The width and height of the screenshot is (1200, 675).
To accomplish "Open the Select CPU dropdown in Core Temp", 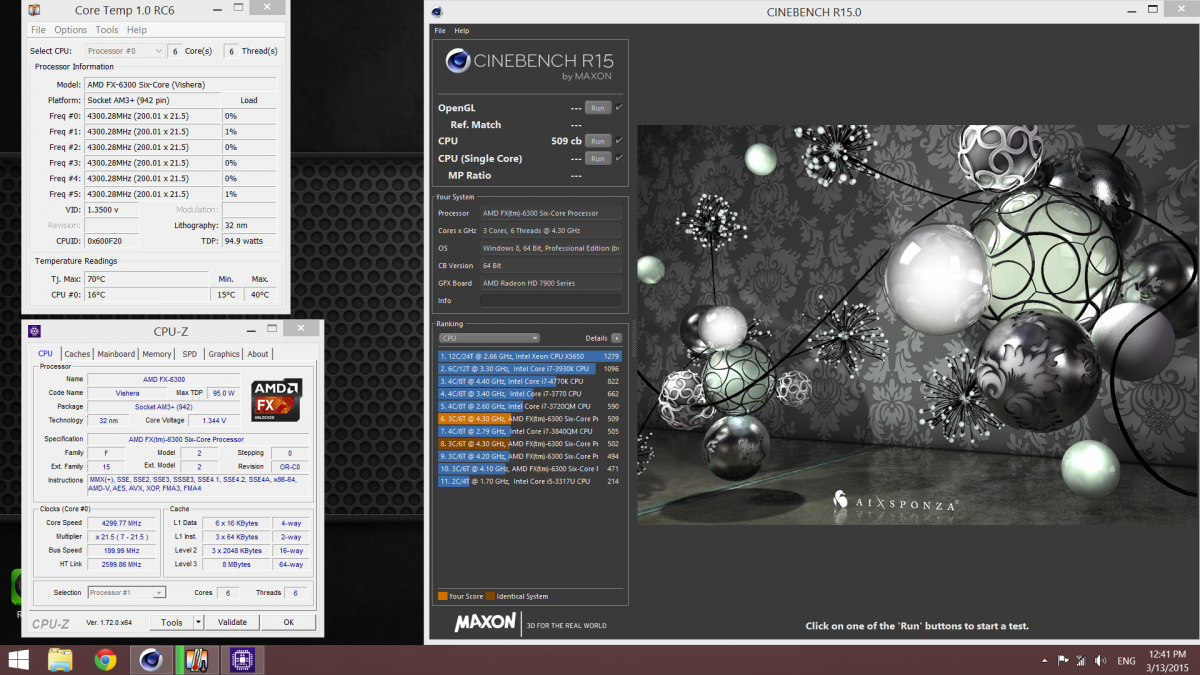I will pos(125,51).
